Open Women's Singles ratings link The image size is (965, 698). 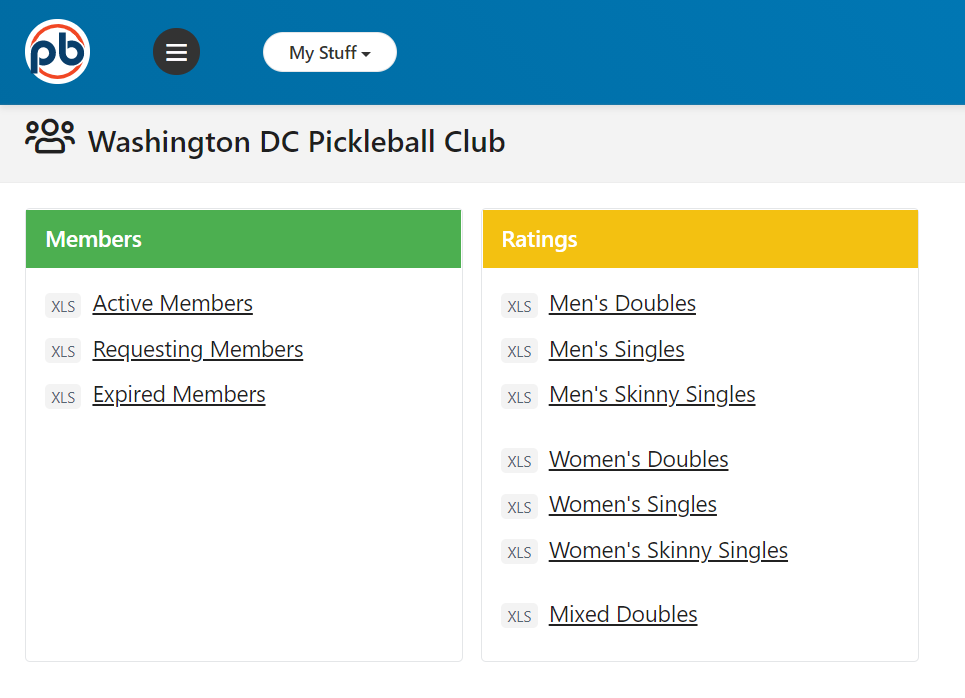(633, 505)
